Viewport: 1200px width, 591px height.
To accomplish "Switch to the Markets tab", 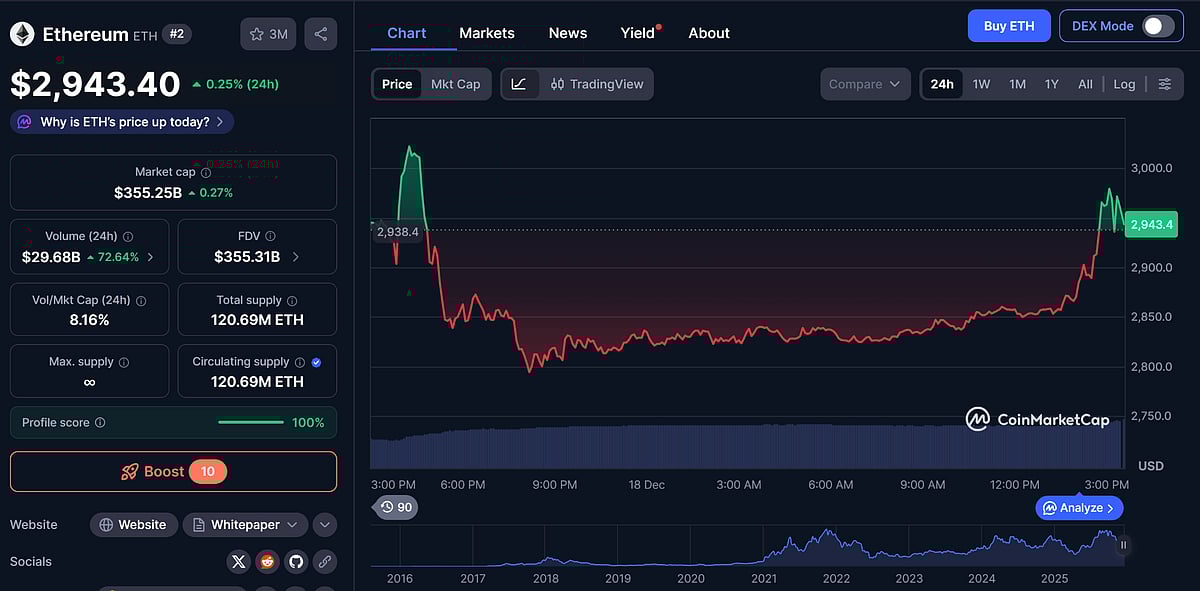I will 487,33.
